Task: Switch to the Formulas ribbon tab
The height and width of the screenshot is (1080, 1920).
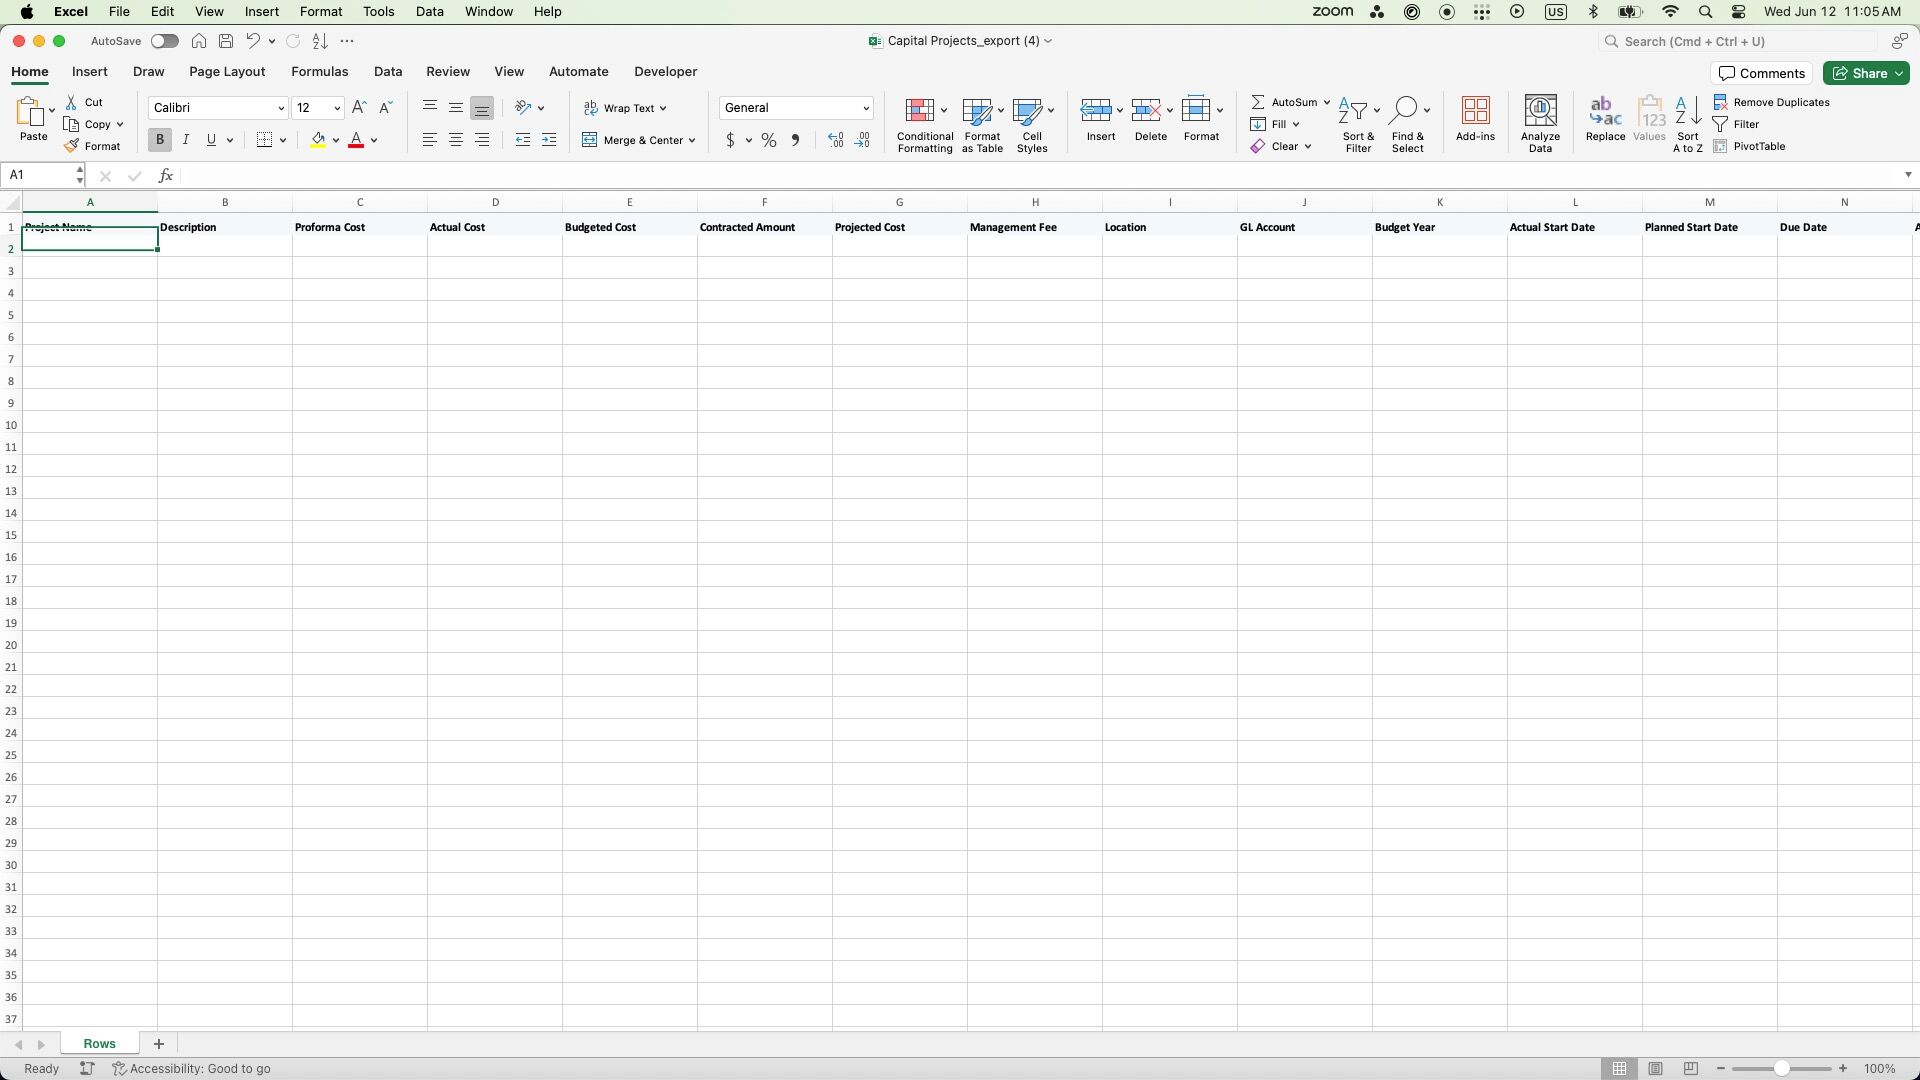Action: point(319,71)
